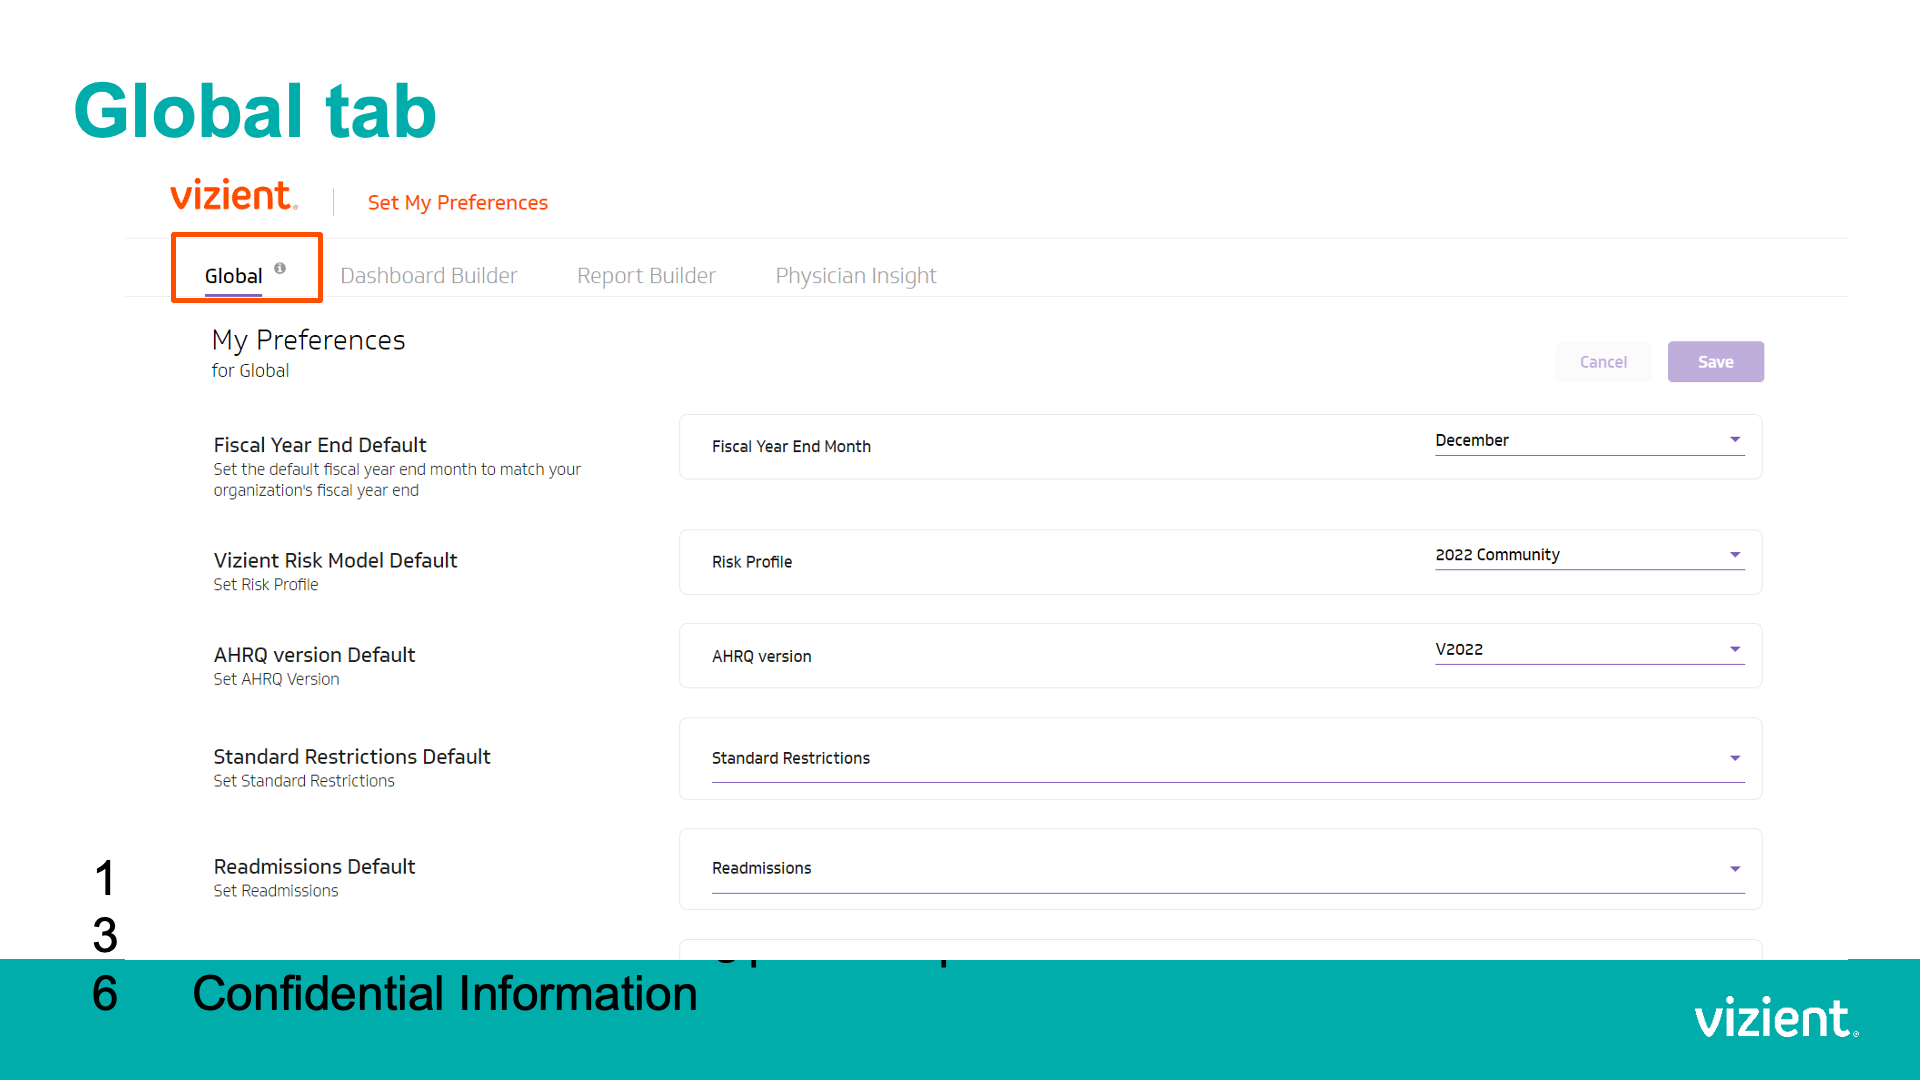Click 'Set Standard Restrictions' description text

point(304,781)
